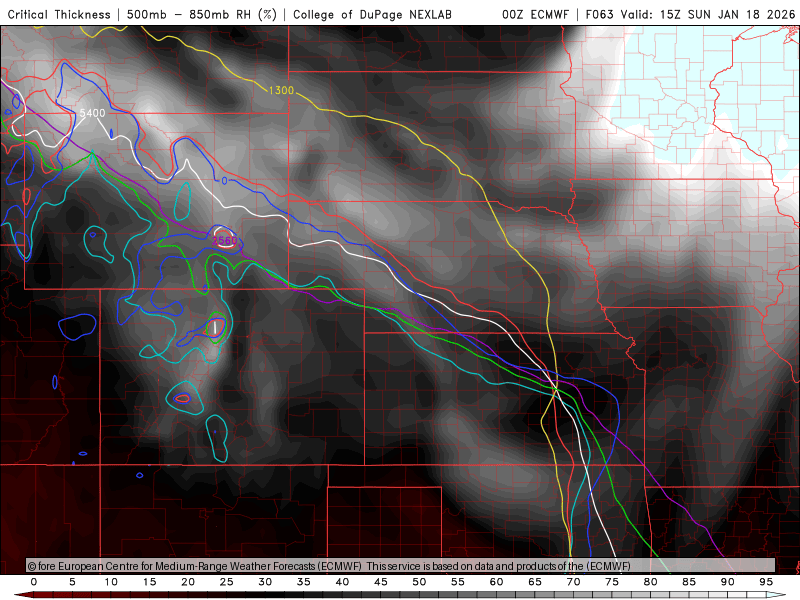This screenshot has height=600, width=800.
Task: Click the "35" value on the color scale
Action: [x=304, y=582]
